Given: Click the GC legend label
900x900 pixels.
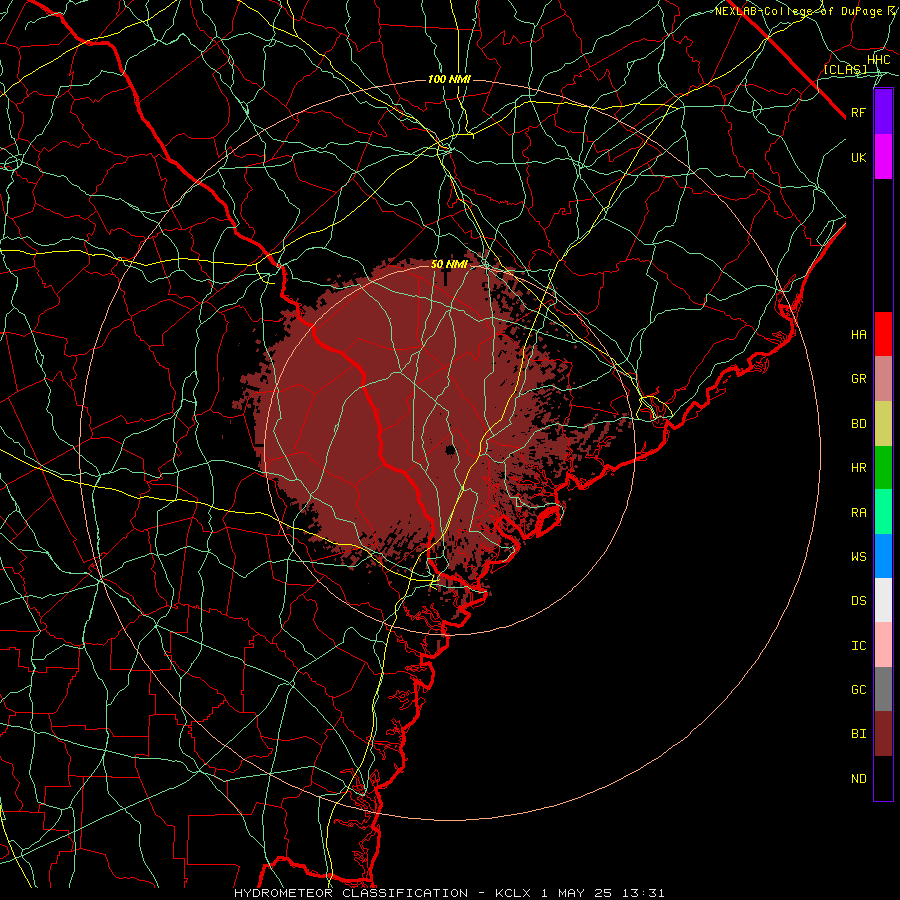Looking at the screenshot, I should click(858, 690).
